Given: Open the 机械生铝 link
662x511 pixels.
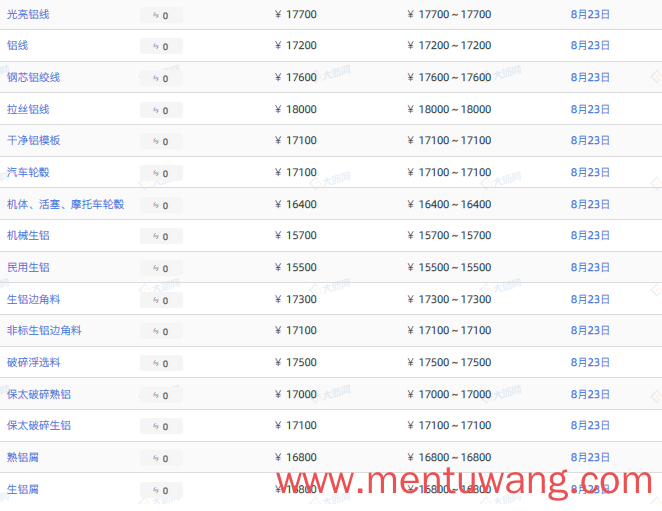Looking at the screenshot, I should coord(28,235).
